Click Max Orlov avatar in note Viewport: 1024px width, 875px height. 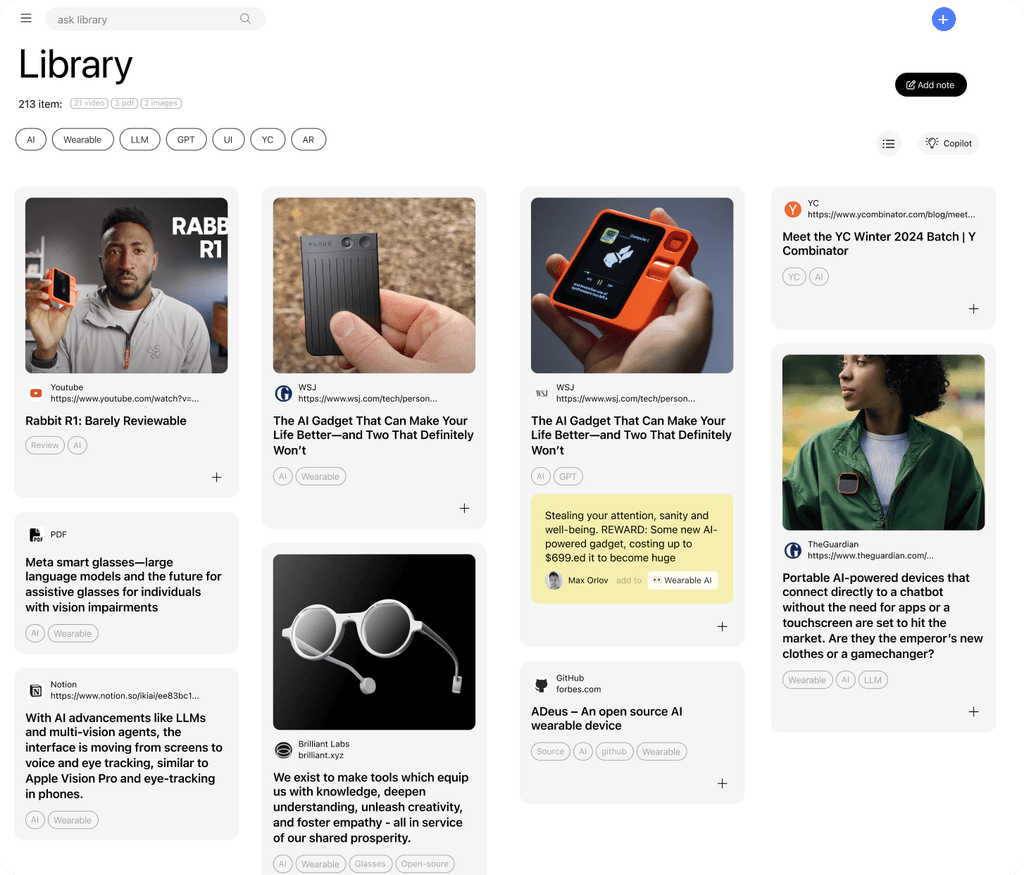(x=554, y=581)
